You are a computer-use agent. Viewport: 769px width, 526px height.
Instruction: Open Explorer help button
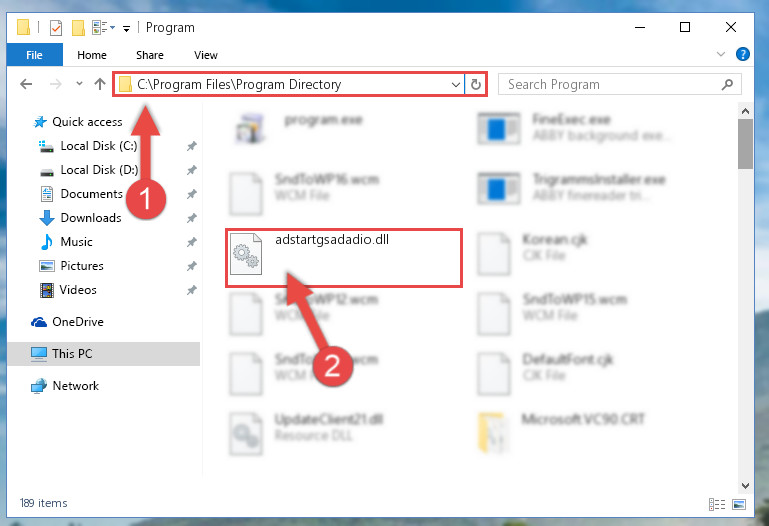(x=743, y=54)
